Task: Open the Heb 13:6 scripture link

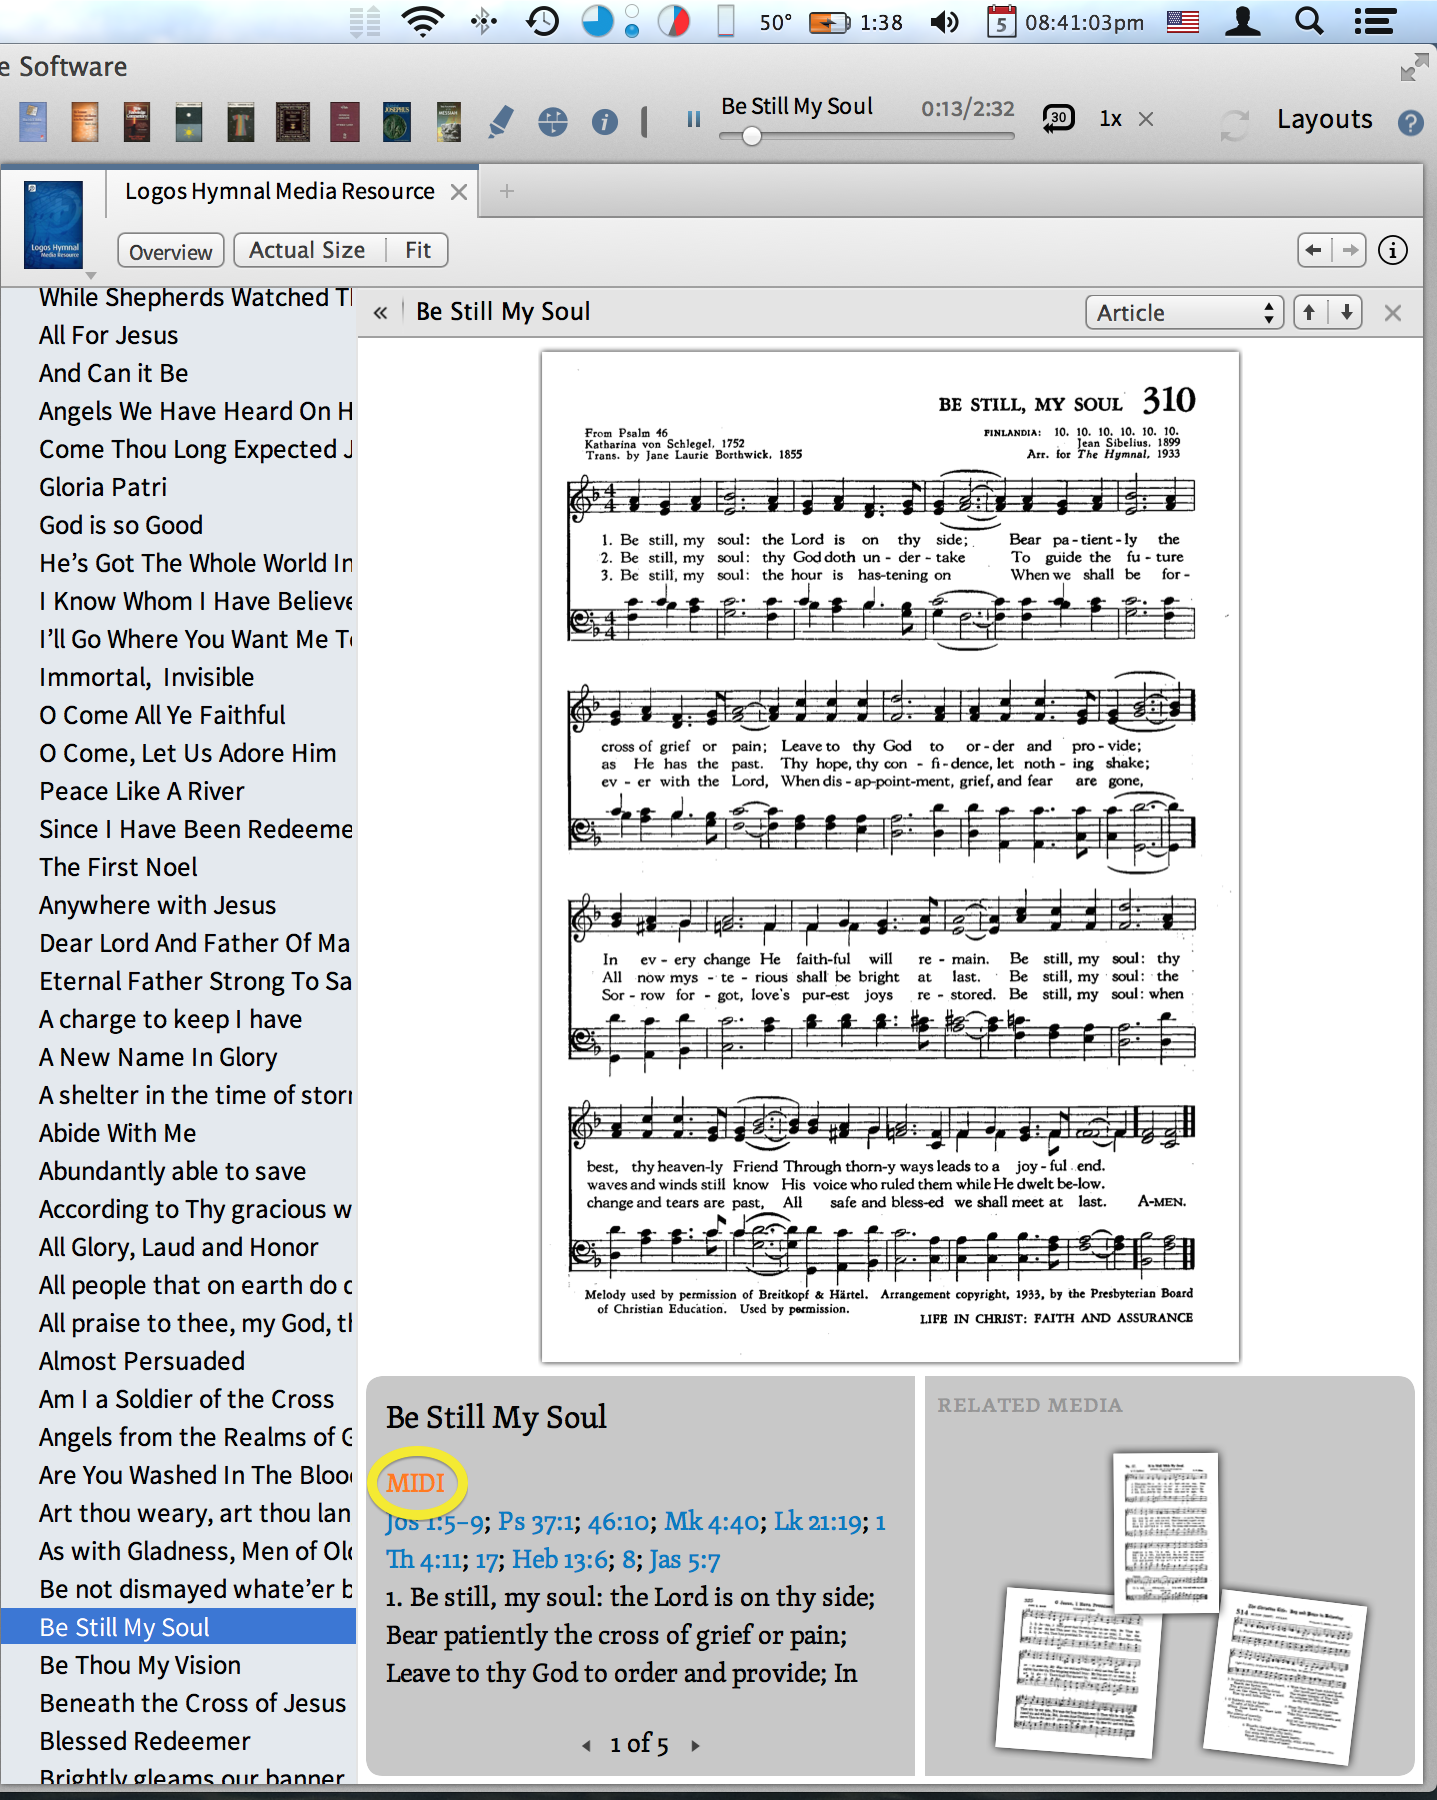Action: (x=560, y=1560)
